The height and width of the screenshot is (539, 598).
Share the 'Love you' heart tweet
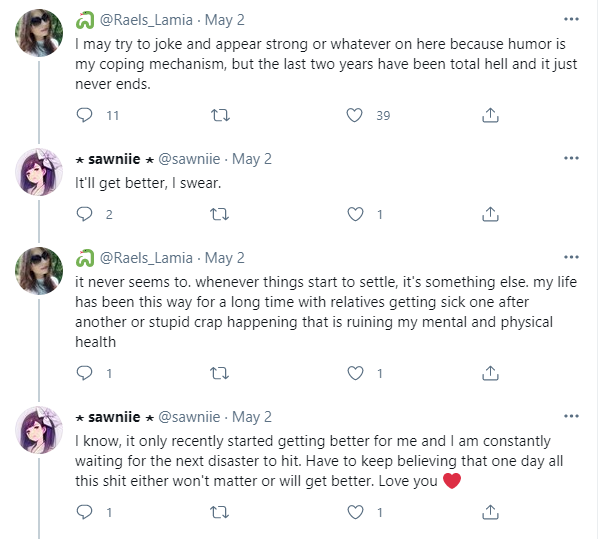[x=490, y=512]
